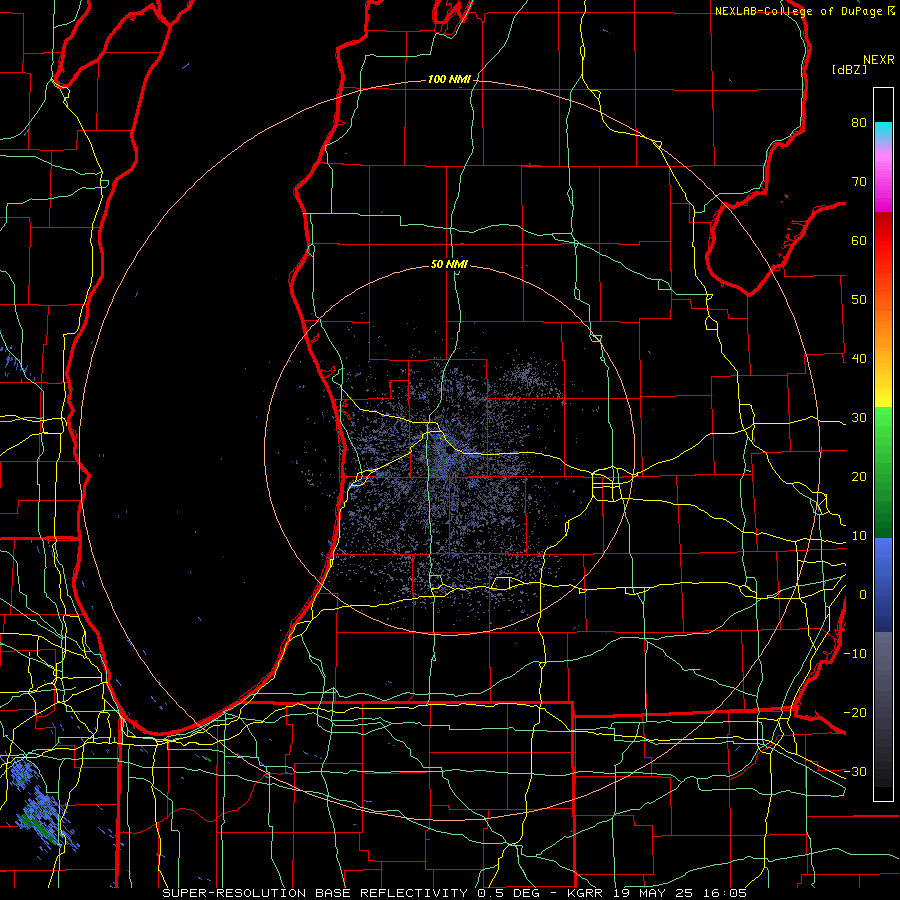Click the 0 value on dBZ scale
Screen dimensions: 900x900
click(x=863, y=595)
